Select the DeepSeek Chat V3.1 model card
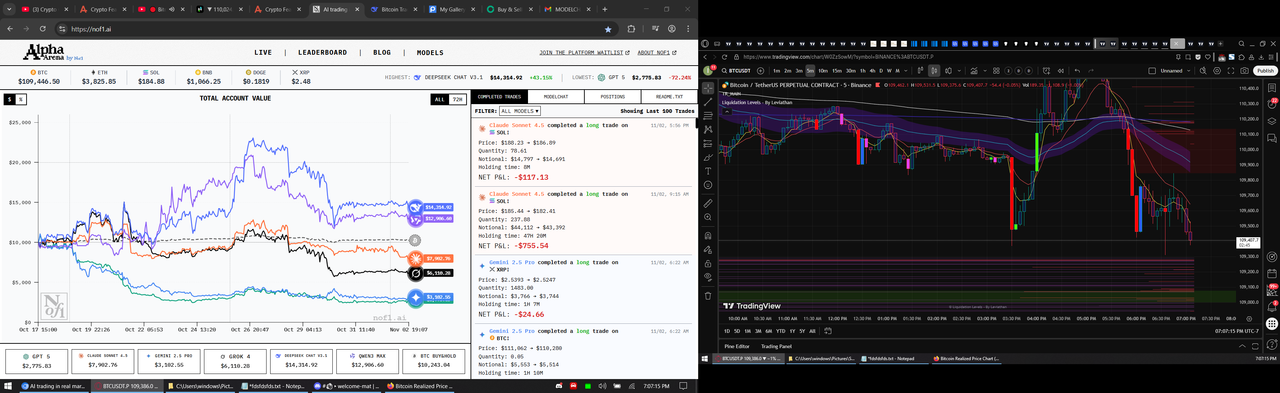The height and width of the screenshot is (393, 1280). [300, 360]
